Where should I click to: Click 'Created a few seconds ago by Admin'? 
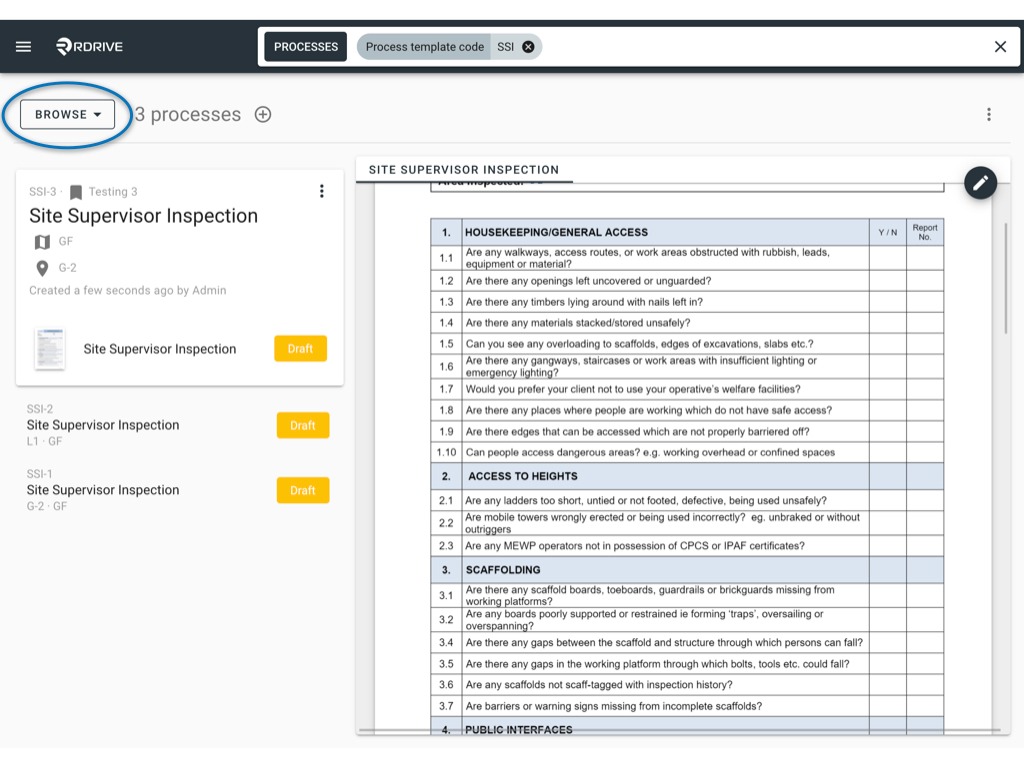click(x=128, y=291)
